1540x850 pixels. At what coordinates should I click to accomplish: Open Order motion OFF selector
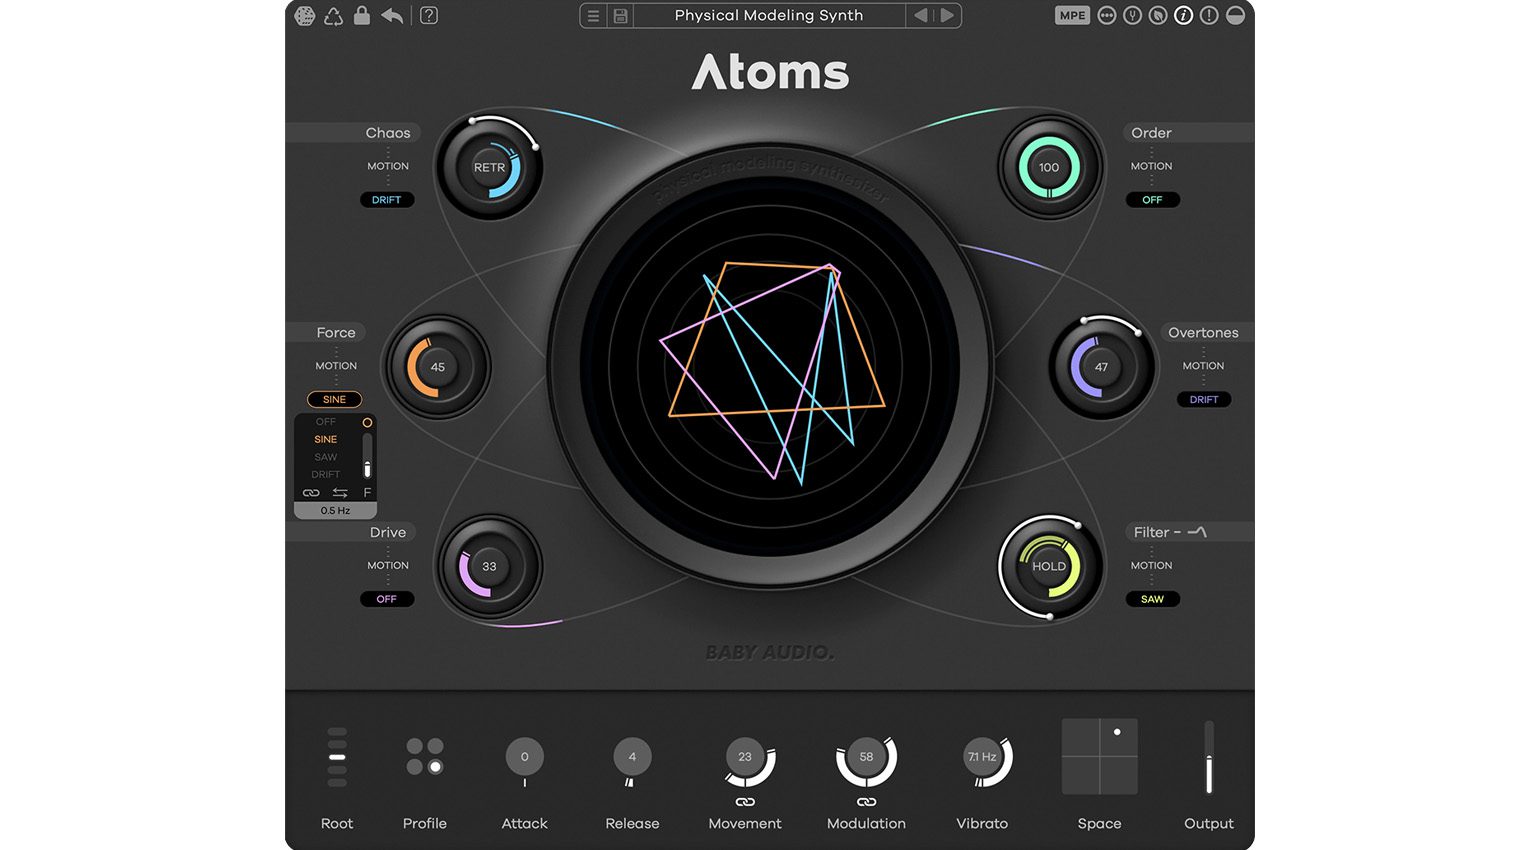pyautogui.click(x=1152, y=200)
